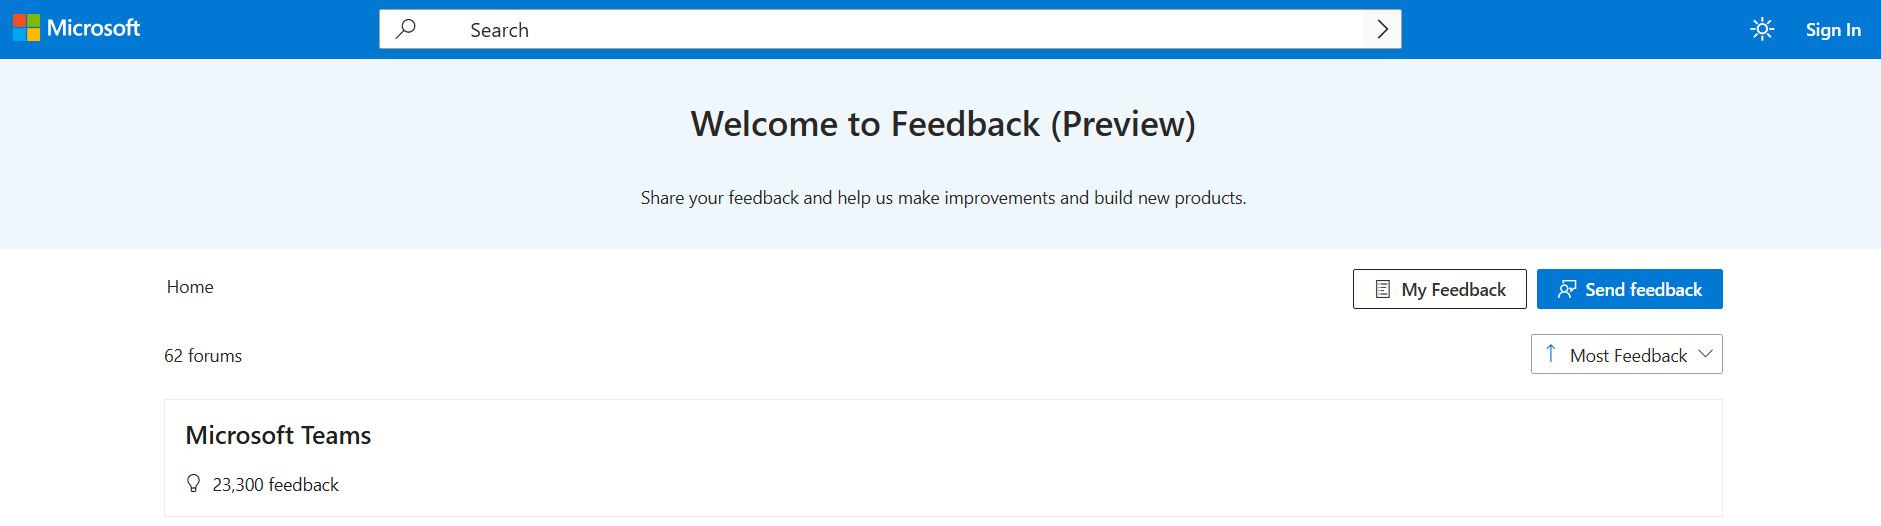Toggle the light/dark theme sun icon

coord(1762,29)
